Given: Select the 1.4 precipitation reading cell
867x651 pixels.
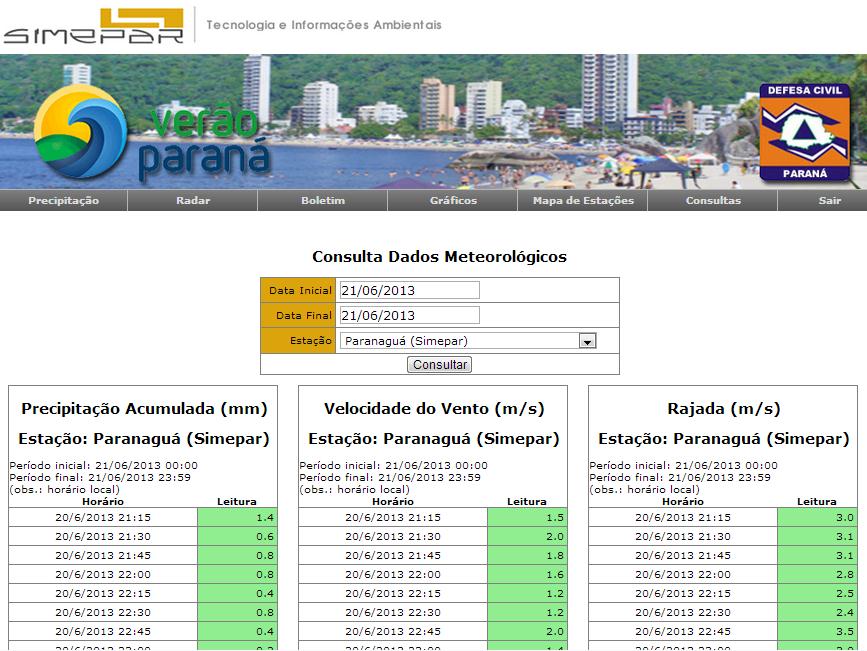Looking at the screenshot, I should coord(237,517).
